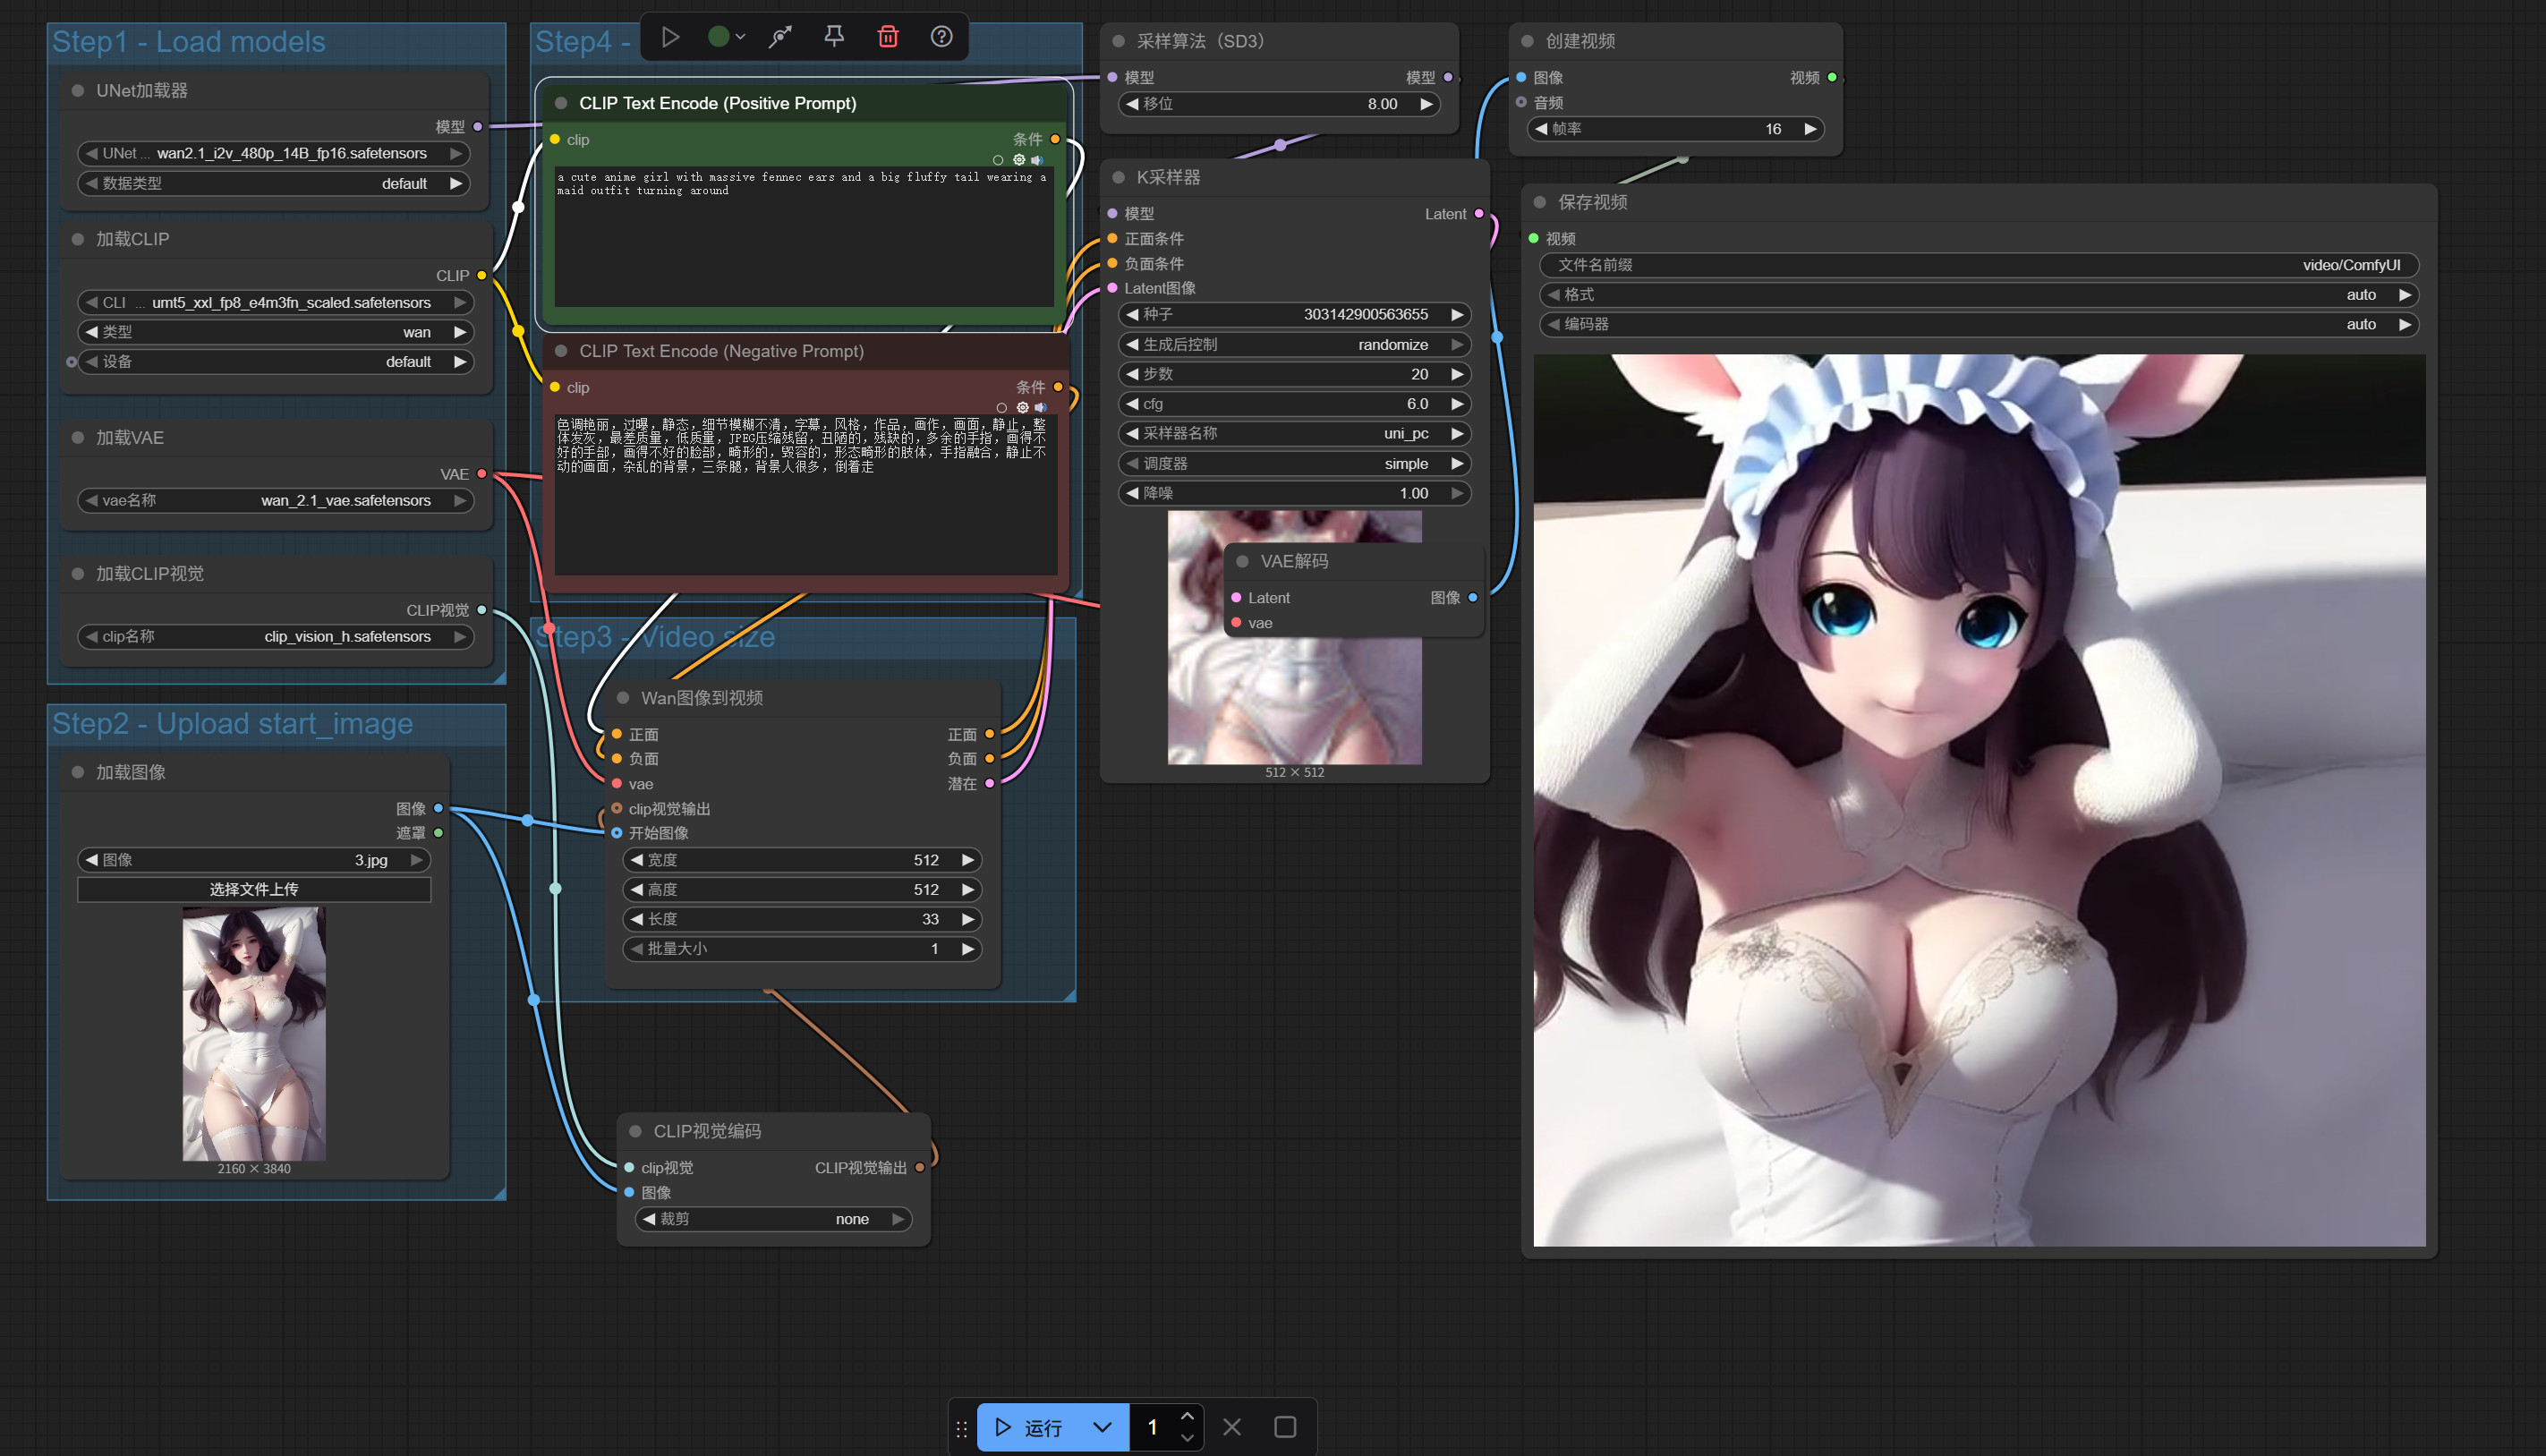2546x1456 pixels.
Task: Click the cancel X icon beside the run button
Action: [1232, 1427]
